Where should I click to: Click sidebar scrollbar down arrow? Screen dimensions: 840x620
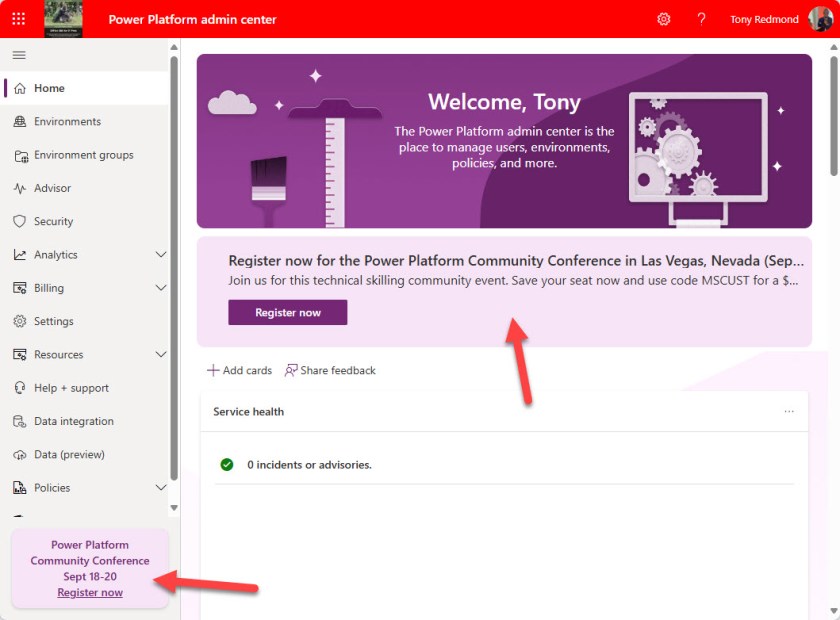pos(174,507)
